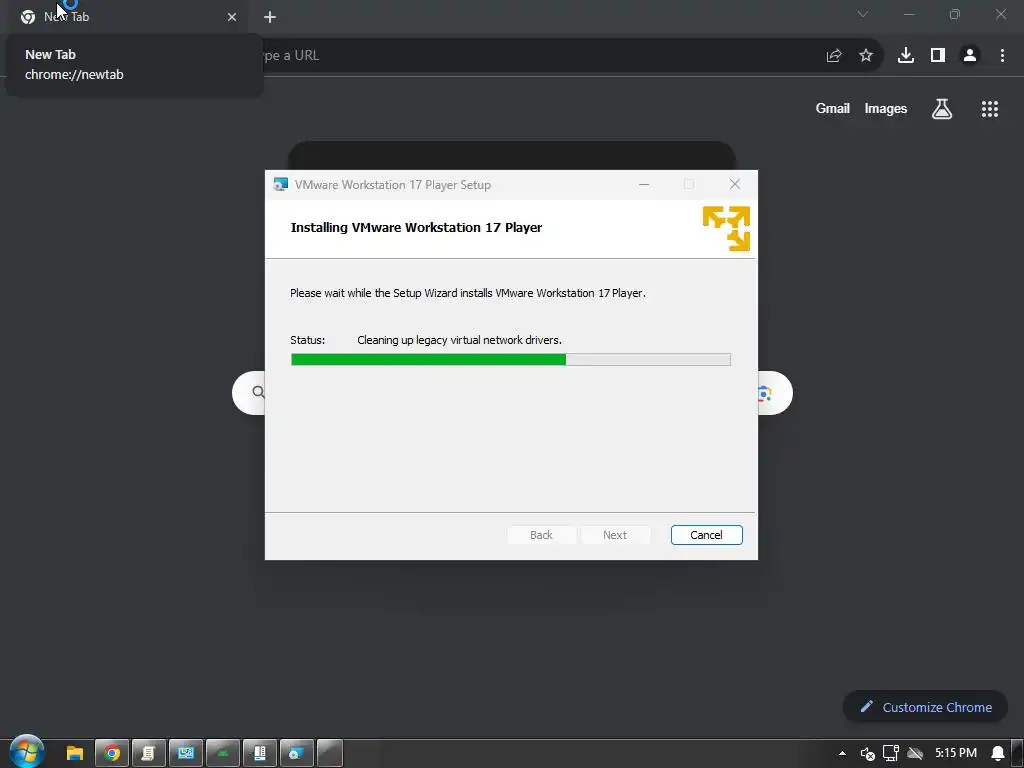Click the 5:15 PM clock
This screenshot has height=768, width=1024.
tap(956, 753)
